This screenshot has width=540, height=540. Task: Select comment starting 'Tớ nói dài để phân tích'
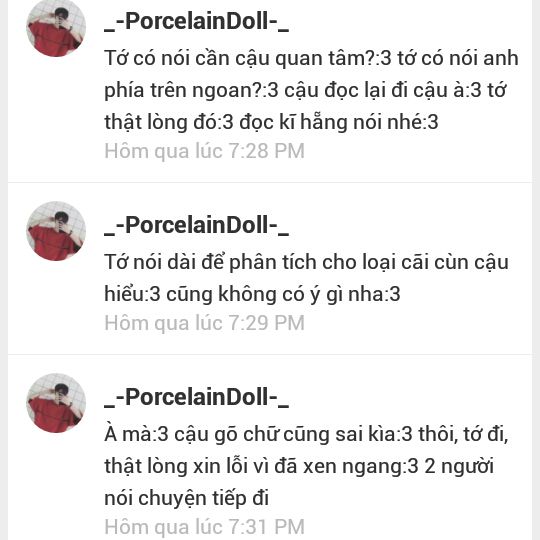(306, 278)
